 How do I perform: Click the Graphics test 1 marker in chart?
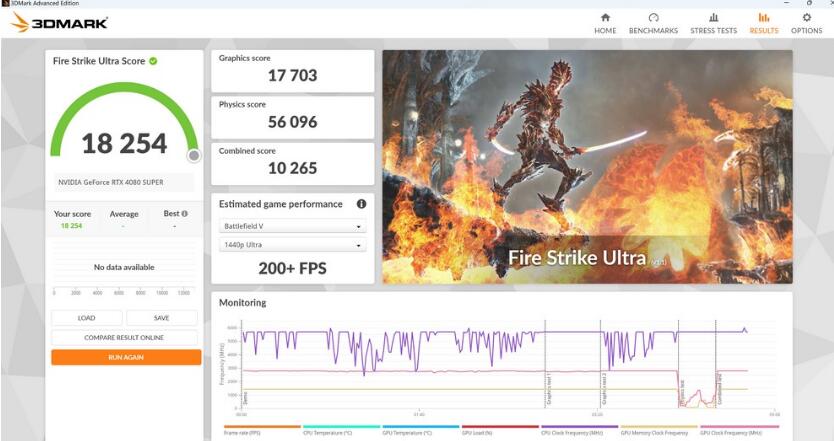point(548,389)
